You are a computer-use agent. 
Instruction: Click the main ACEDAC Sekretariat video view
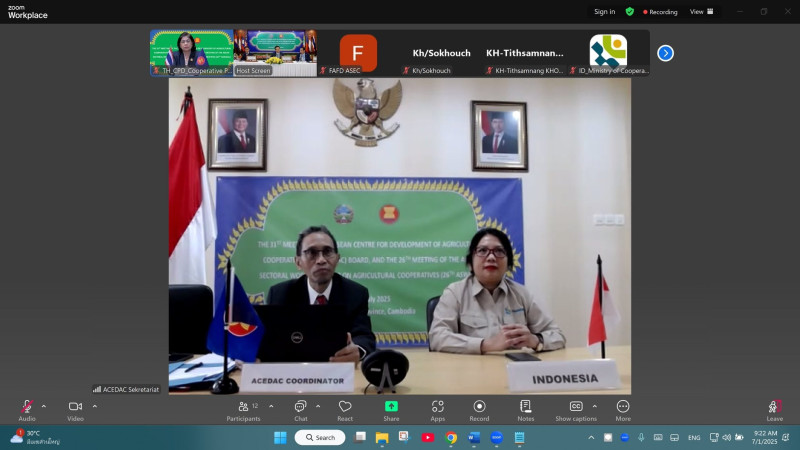[399, 236]
